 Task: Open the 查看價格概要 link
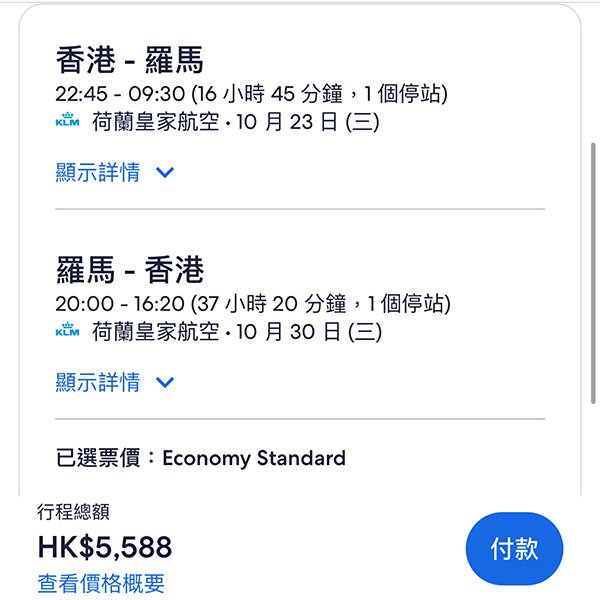point(101,583)
